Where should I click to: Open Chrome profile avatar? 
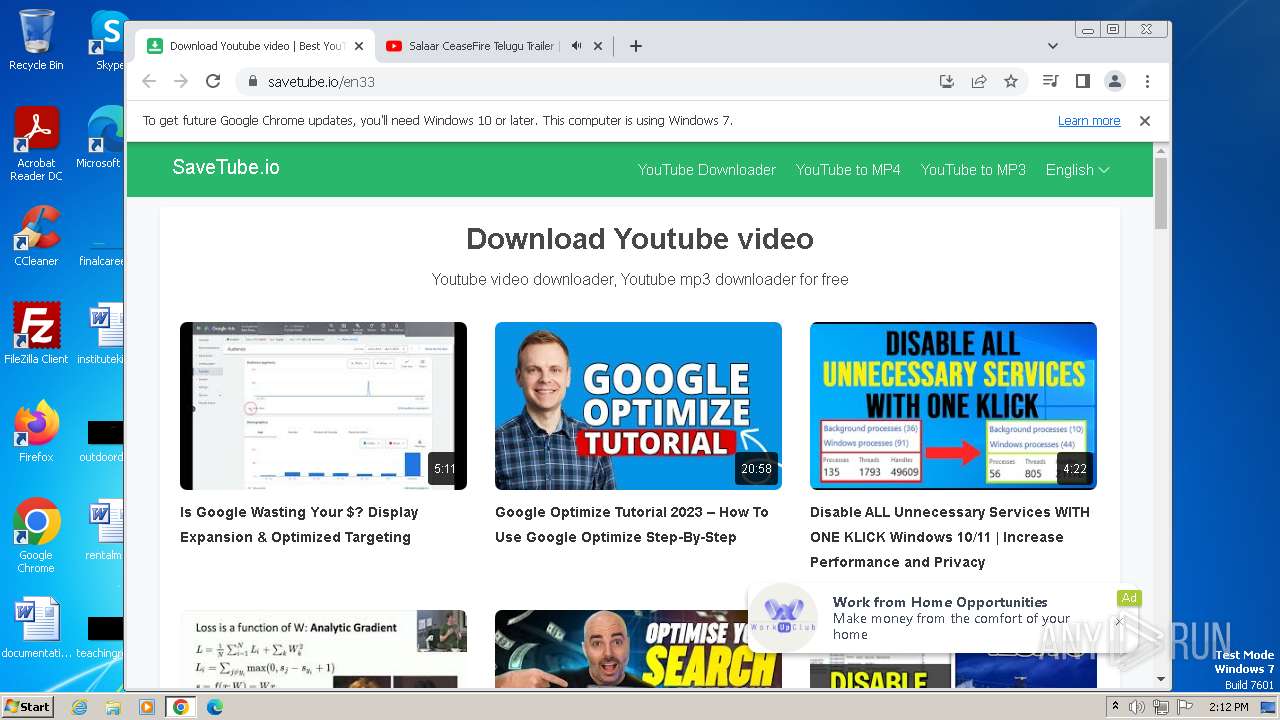coord(1115,82)
